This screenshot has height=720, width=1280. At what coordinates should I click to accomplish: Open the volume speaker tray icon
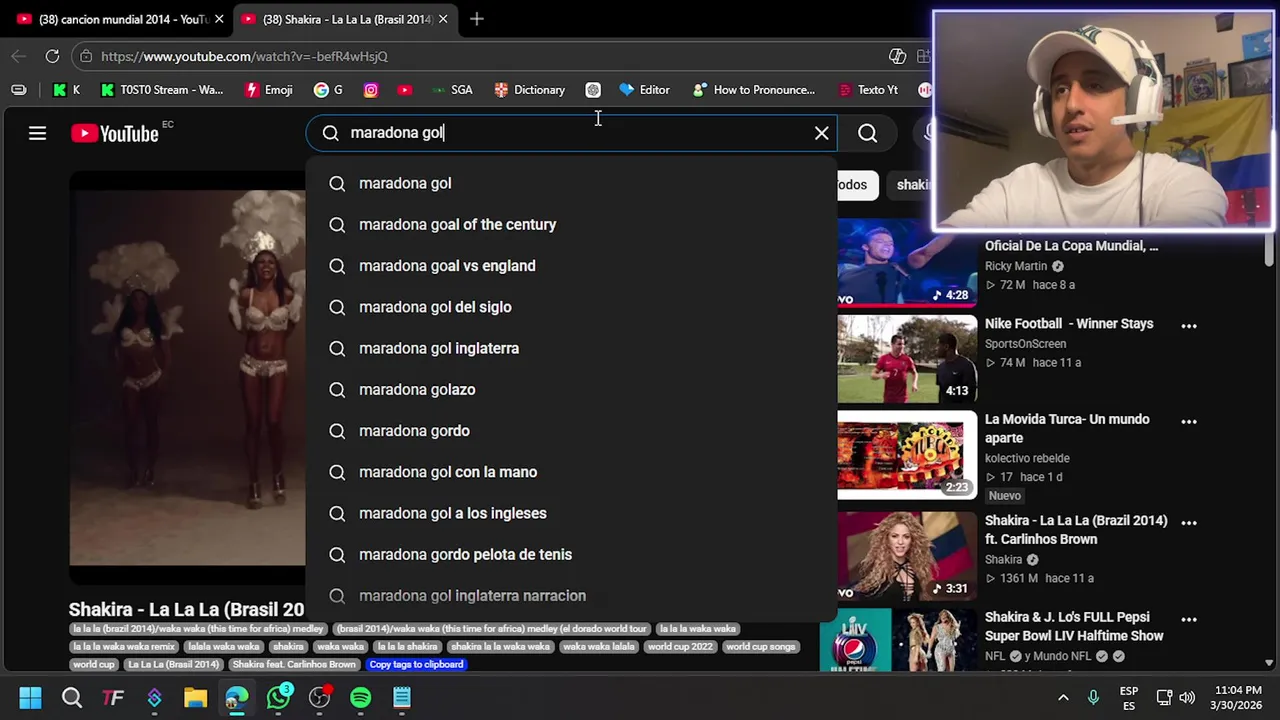point(1187,698)
